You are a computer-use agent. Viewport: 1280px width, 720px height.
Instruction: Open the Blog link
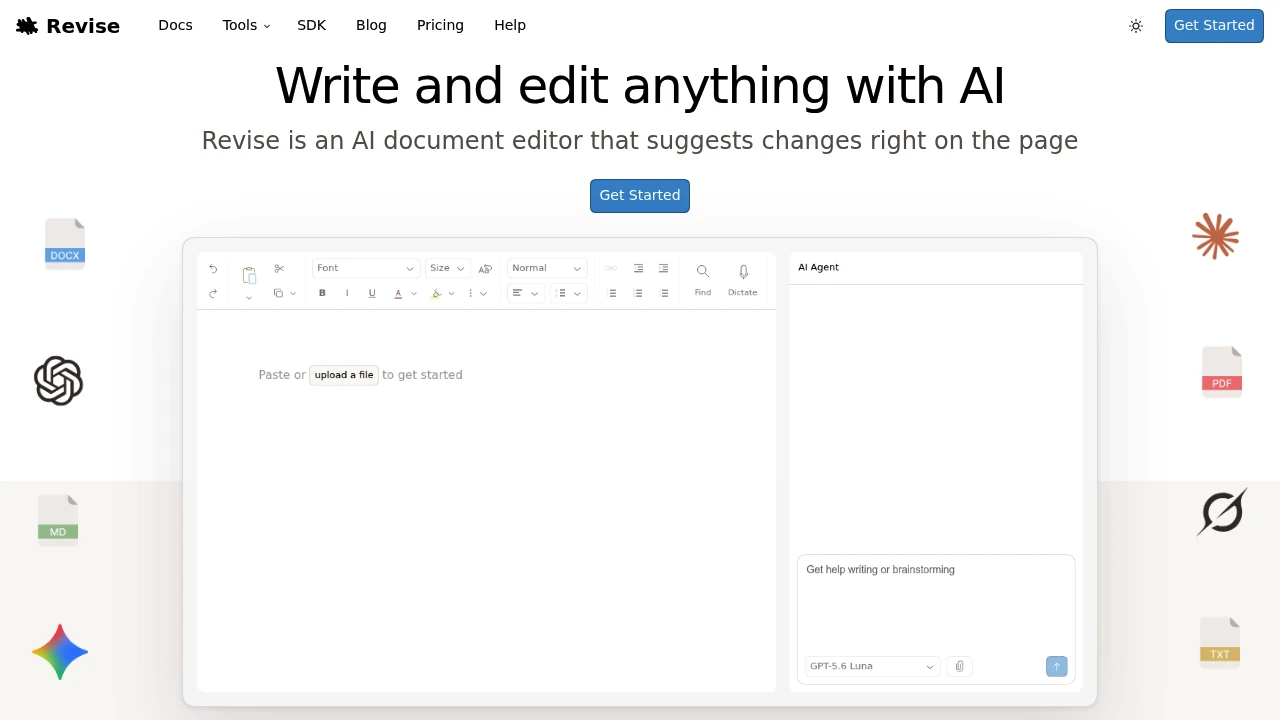point(371,25)
